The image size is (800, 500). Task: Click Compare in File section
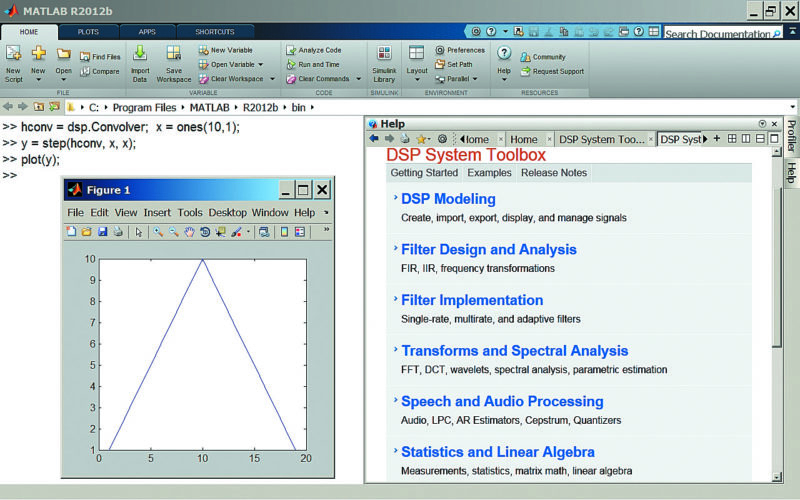click(x=100, y=71)
